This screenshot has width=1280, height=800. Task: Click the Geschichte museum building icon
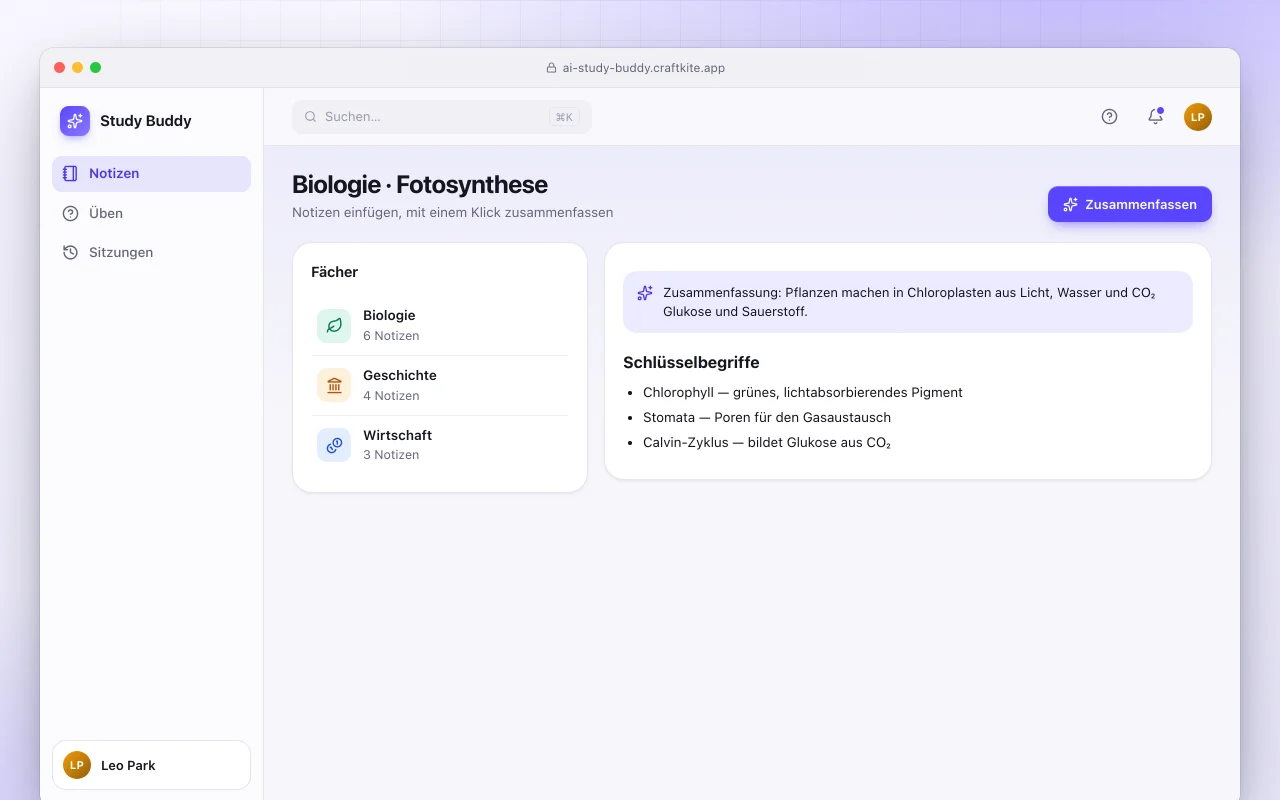pos(334,385)
